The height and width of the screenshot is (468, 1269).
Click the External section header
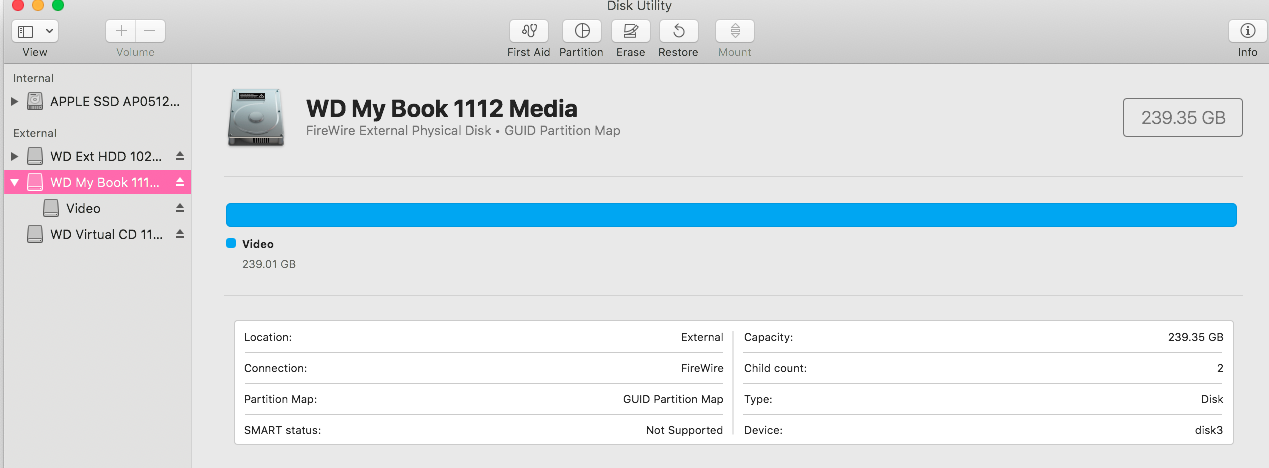pos(35,133)
